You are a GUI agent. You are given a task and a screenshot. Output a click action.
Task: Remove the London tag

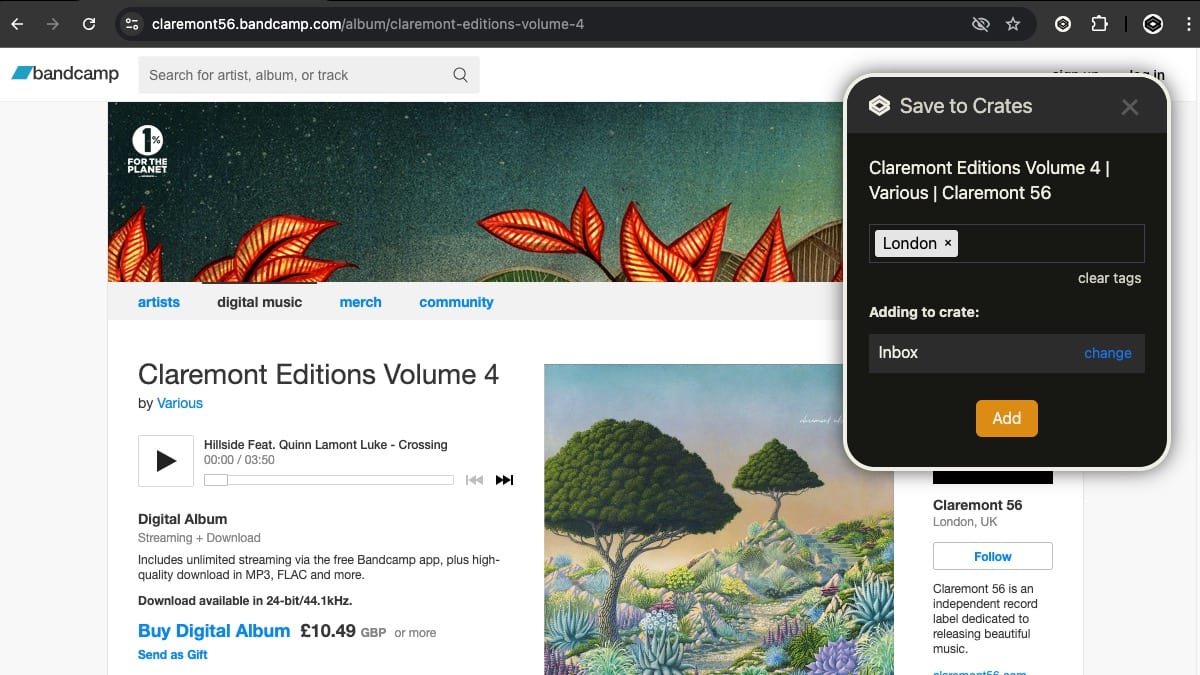point(948,243)
